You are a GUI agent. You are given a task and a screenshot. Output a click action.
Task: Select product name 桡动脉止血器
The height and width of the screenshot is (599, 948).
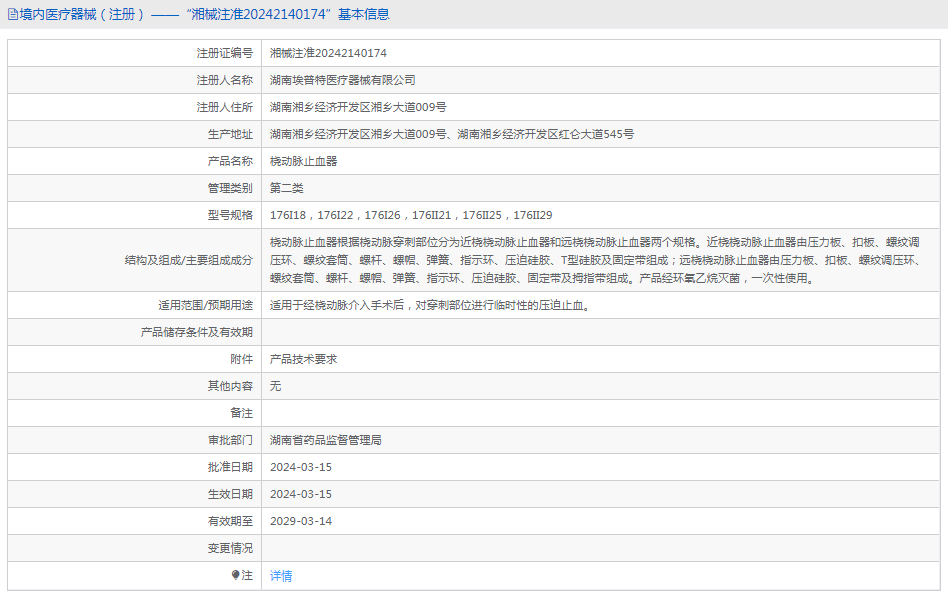point(304,161)
